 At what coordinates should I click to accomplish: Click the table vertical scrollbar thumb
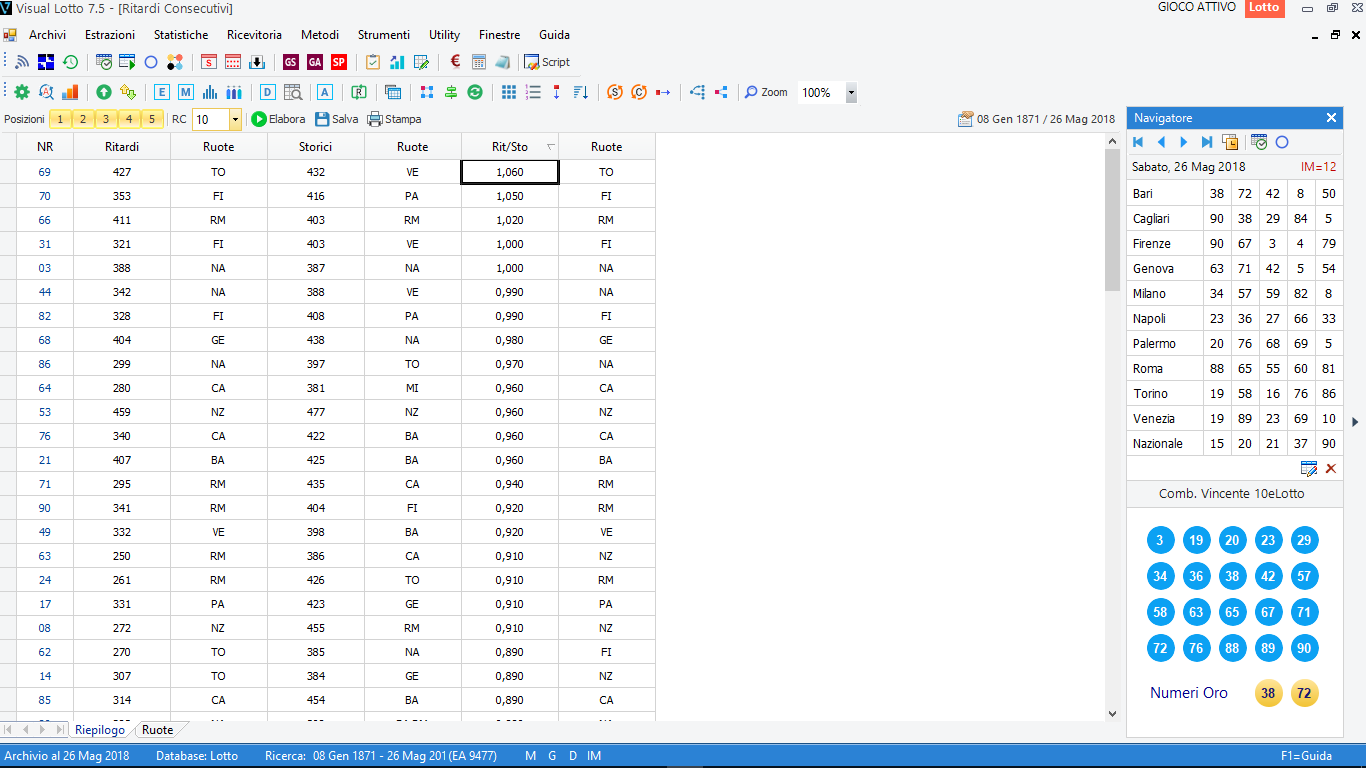(x=1113, y=220)
